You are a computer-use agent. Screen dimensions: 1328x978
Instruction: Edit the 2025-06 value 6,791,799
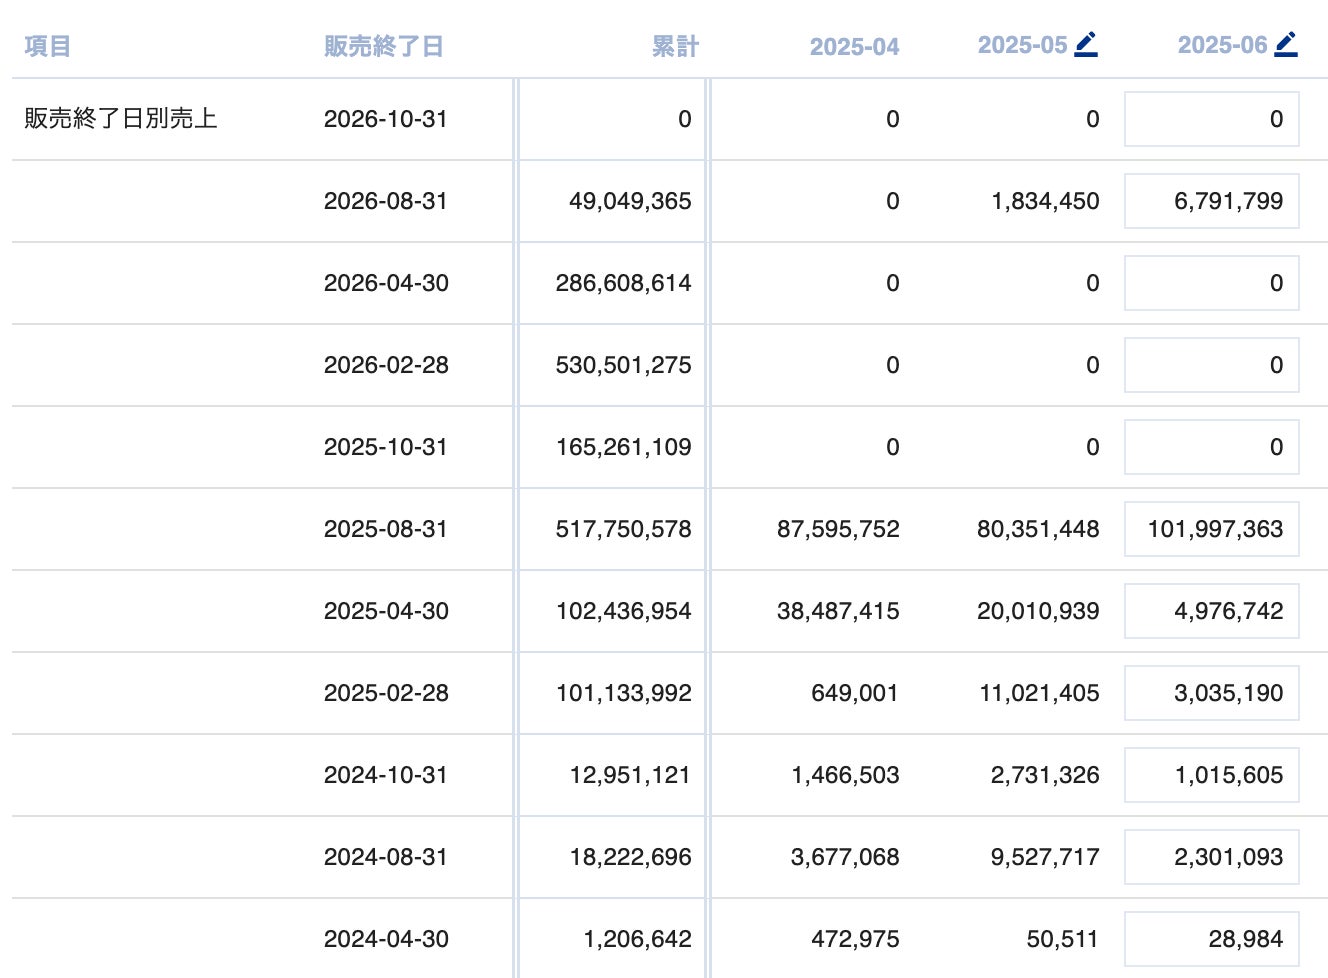pos(1211,201)
